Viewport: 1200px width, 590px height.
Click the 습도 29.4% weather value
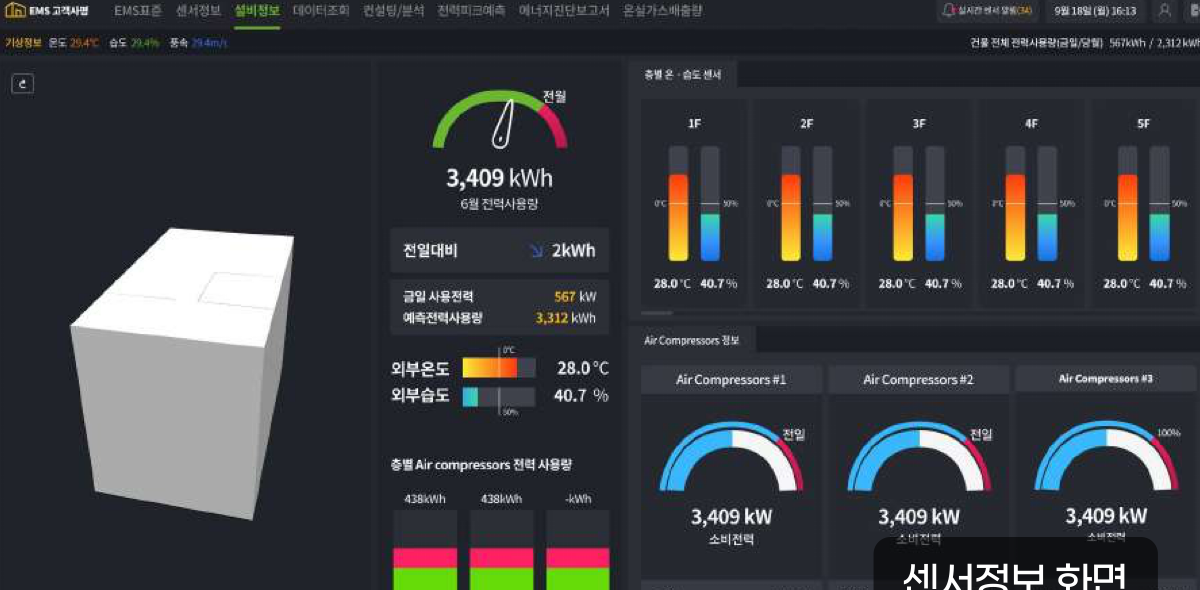point(134,43)
